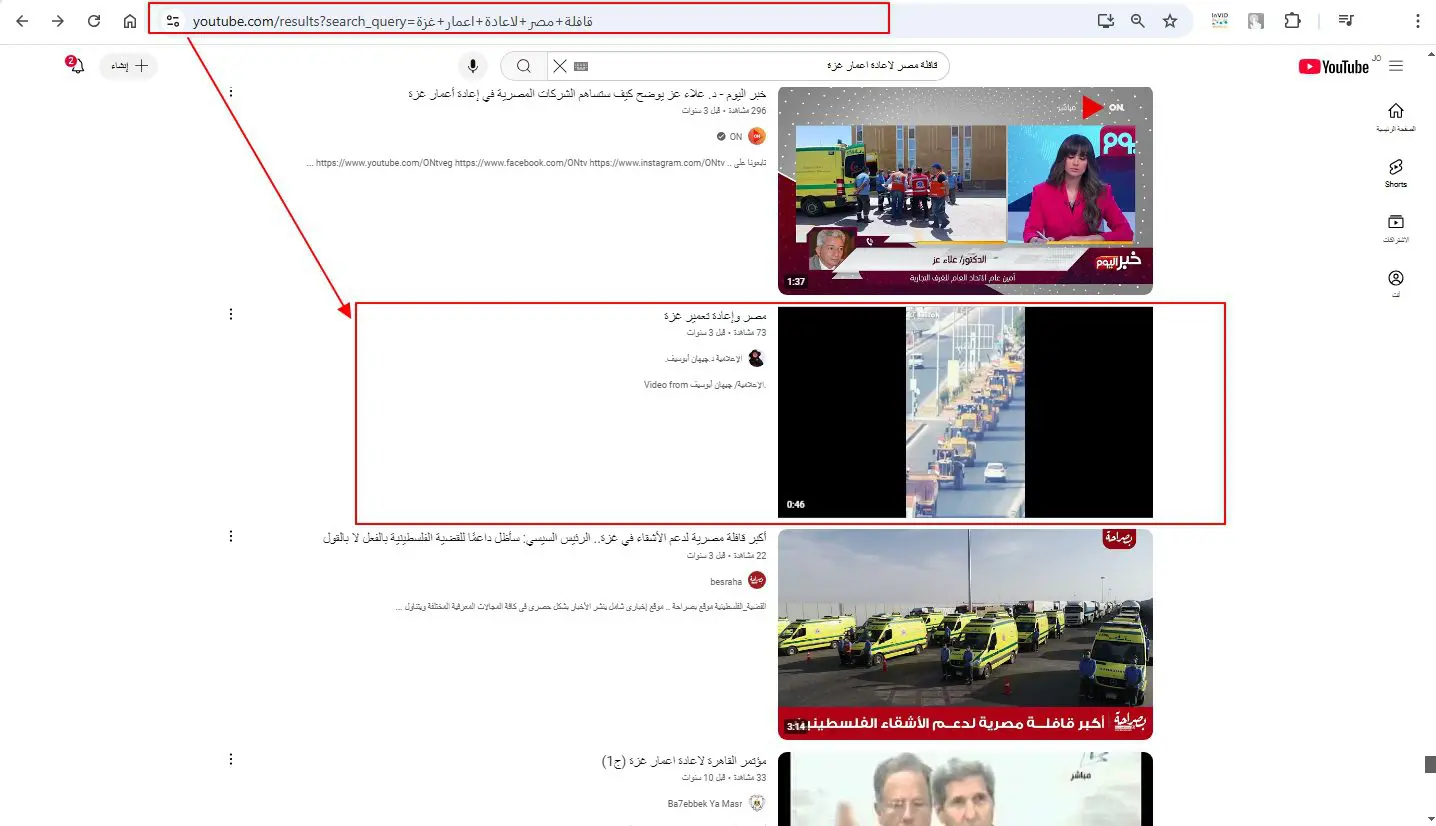Click the YouTube search magnifier button
This screenshot has height=826, width=1436.
pyautogui.click(x=524, y=66)
